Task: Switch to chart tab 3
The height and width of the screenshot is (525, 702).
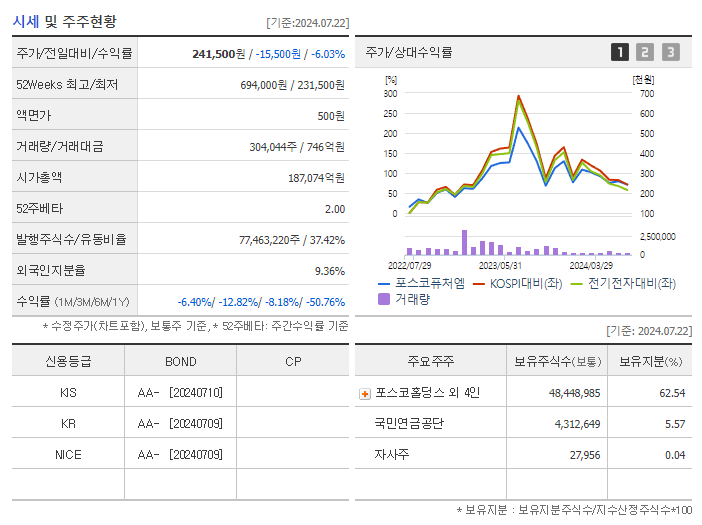Action: point(671,52)
